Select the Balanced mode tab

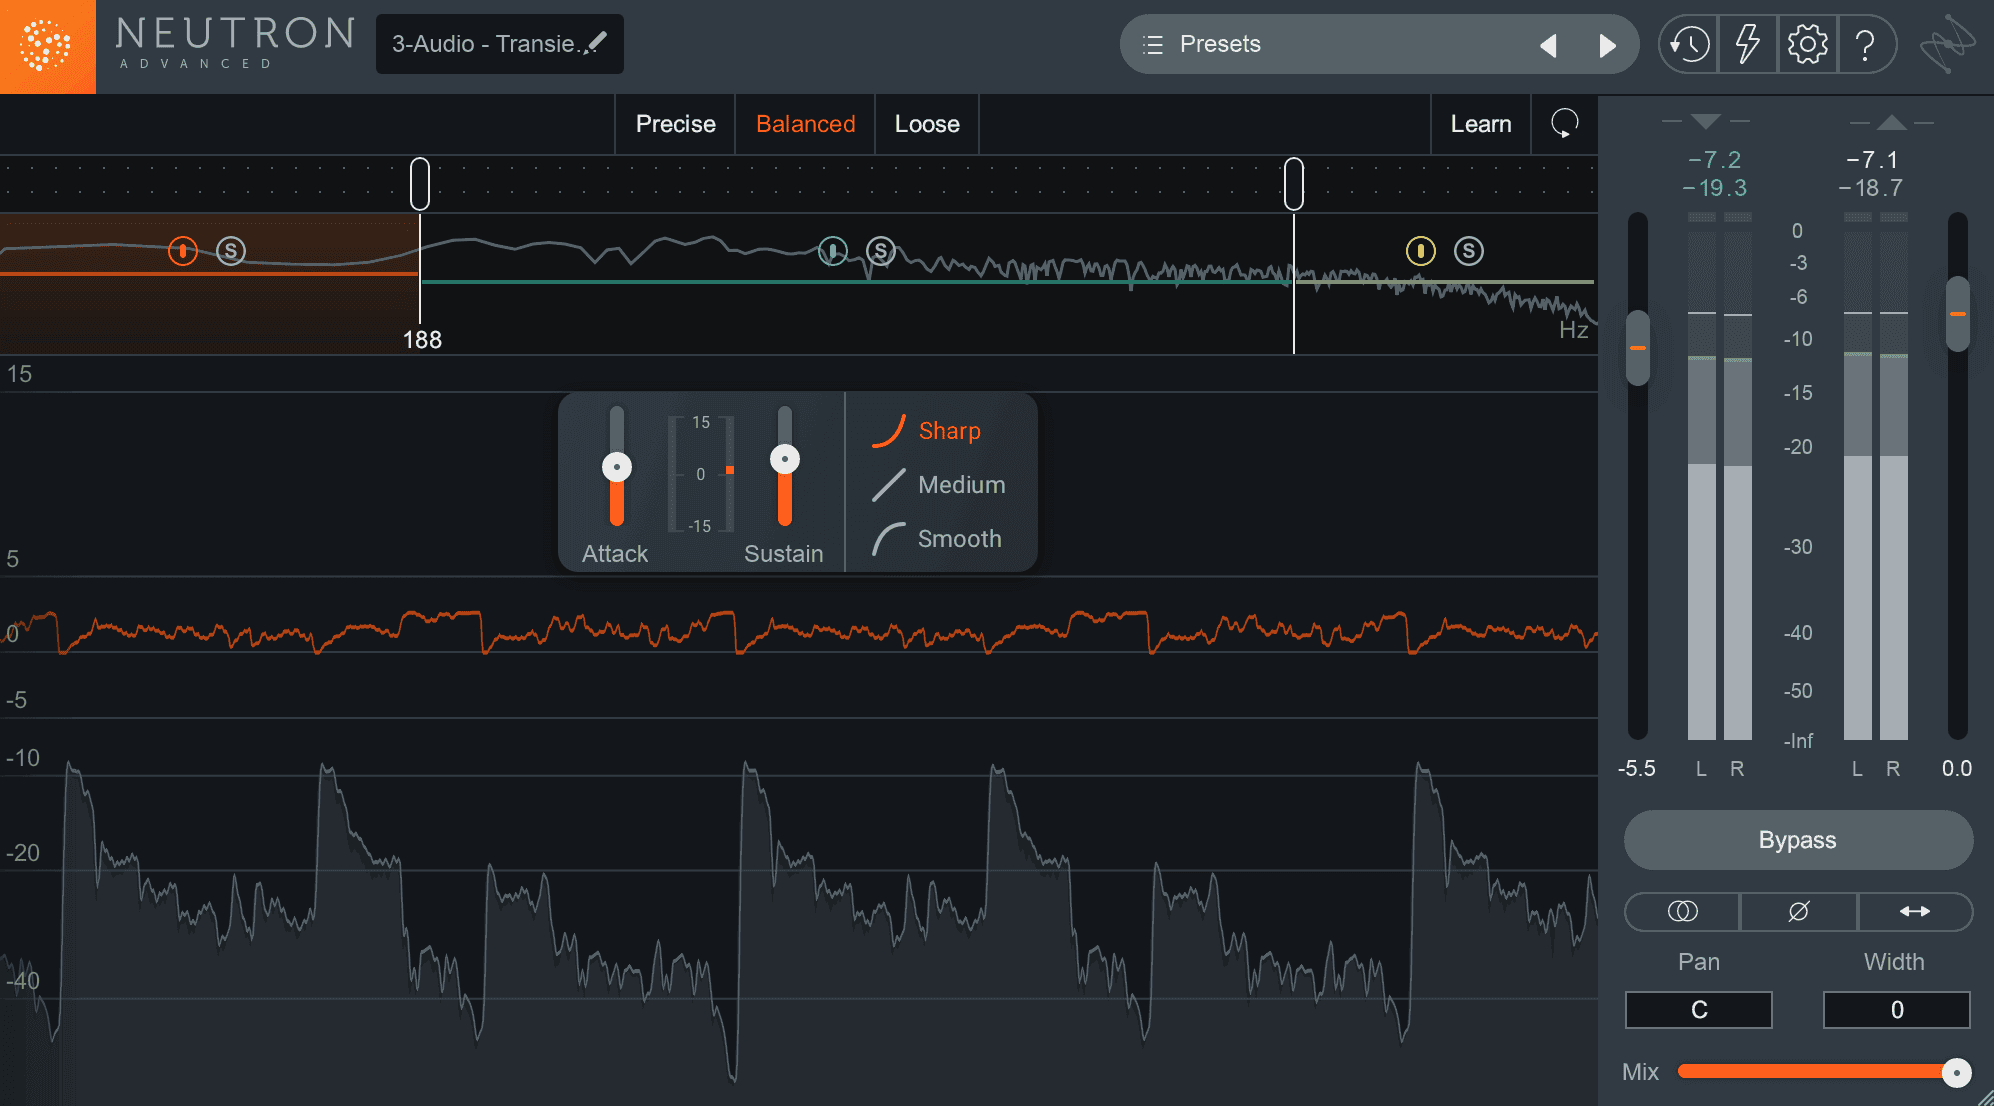[x=806, y=124]
